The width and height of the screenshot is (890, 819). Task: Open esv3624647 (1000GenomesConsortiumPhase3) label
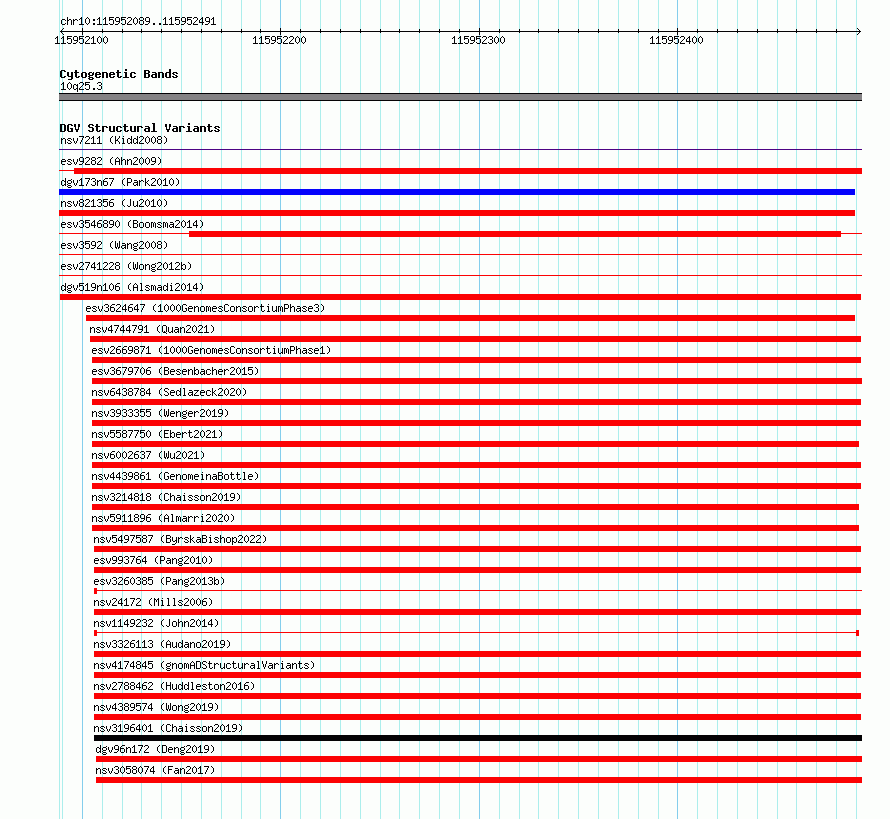pyautogui.click(x=205, y=308)
